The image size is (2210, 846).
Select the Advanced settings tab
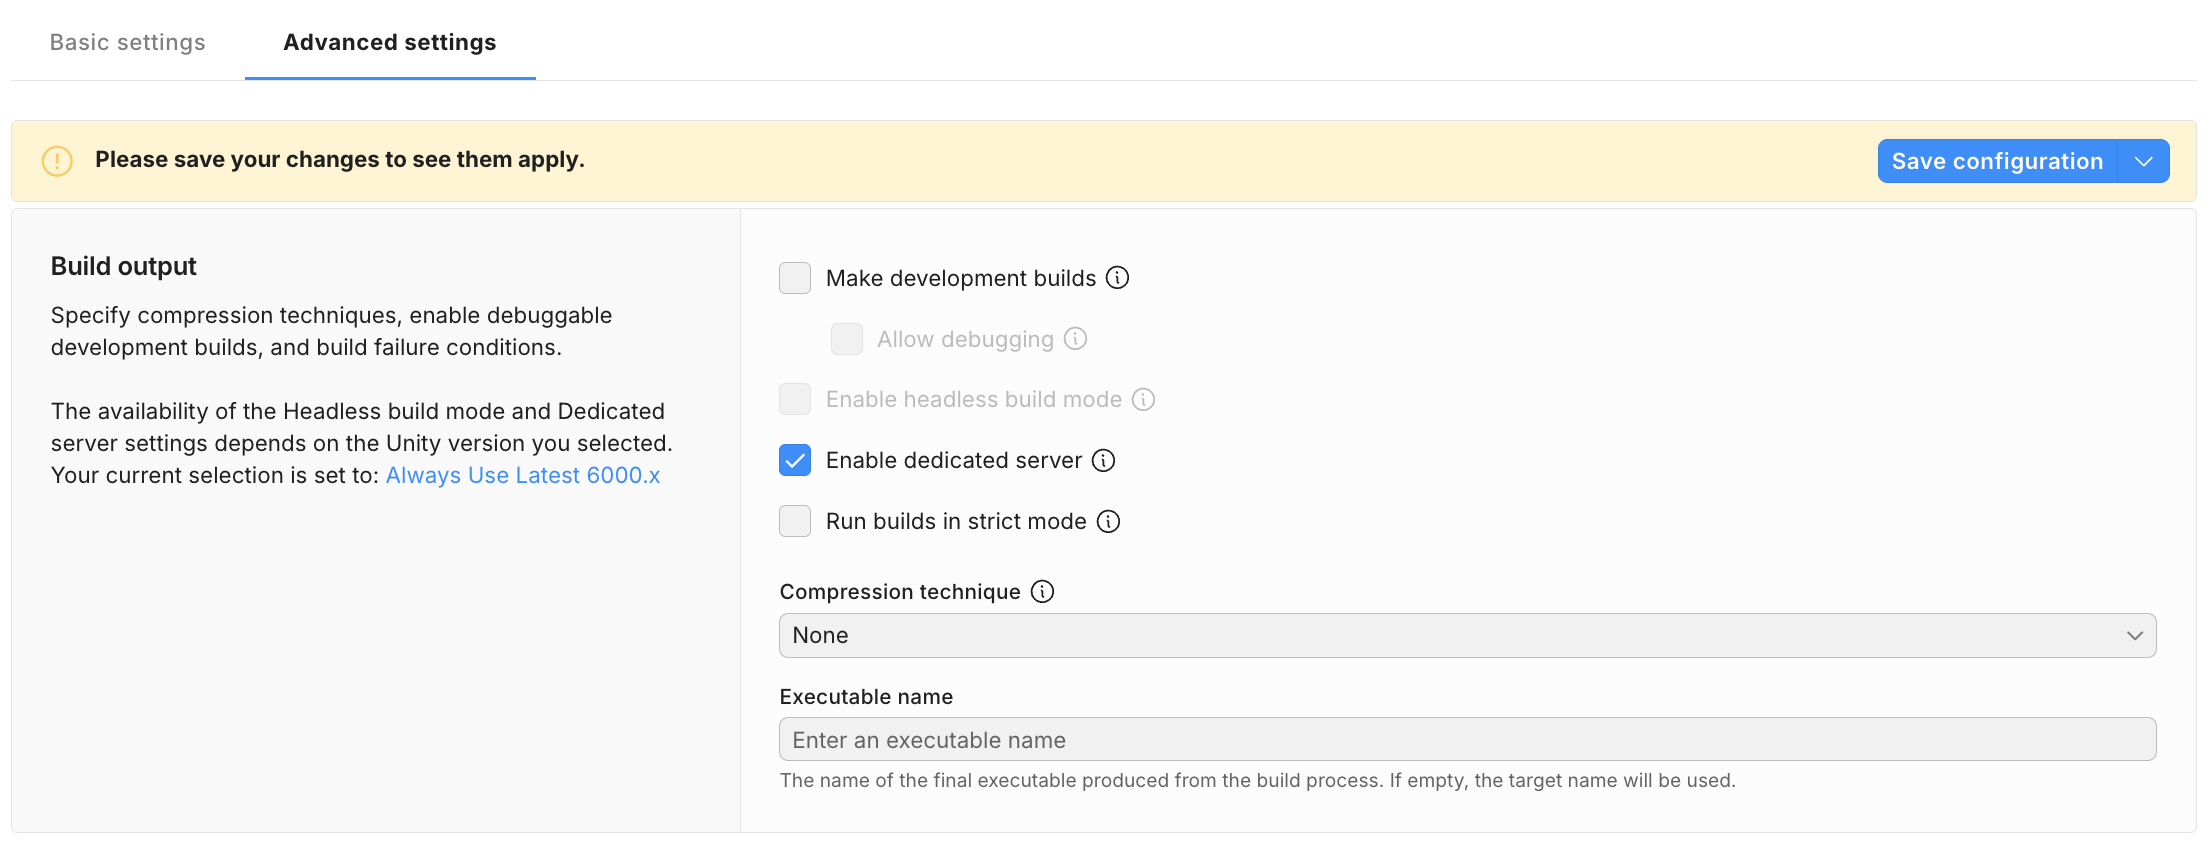pos(390,42)
